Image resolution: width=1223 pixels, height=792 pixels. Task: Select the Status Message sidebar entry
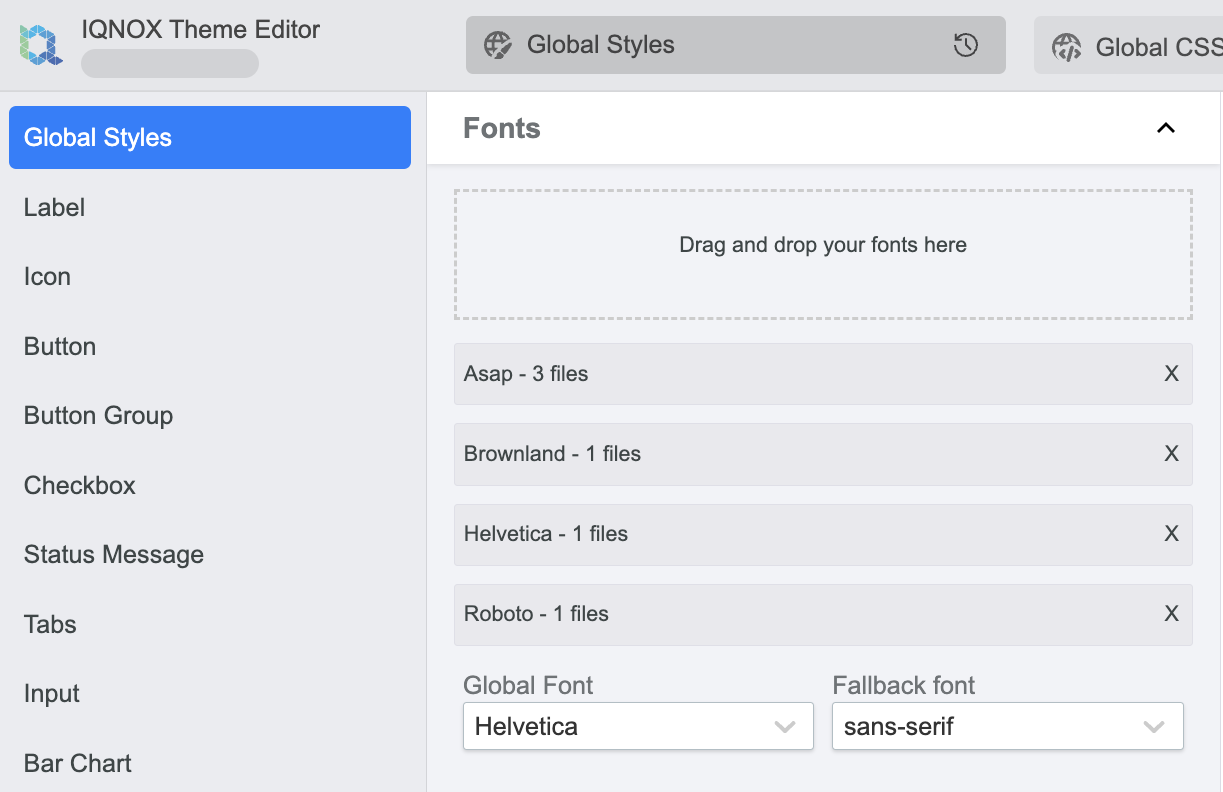tap(113, 554)
